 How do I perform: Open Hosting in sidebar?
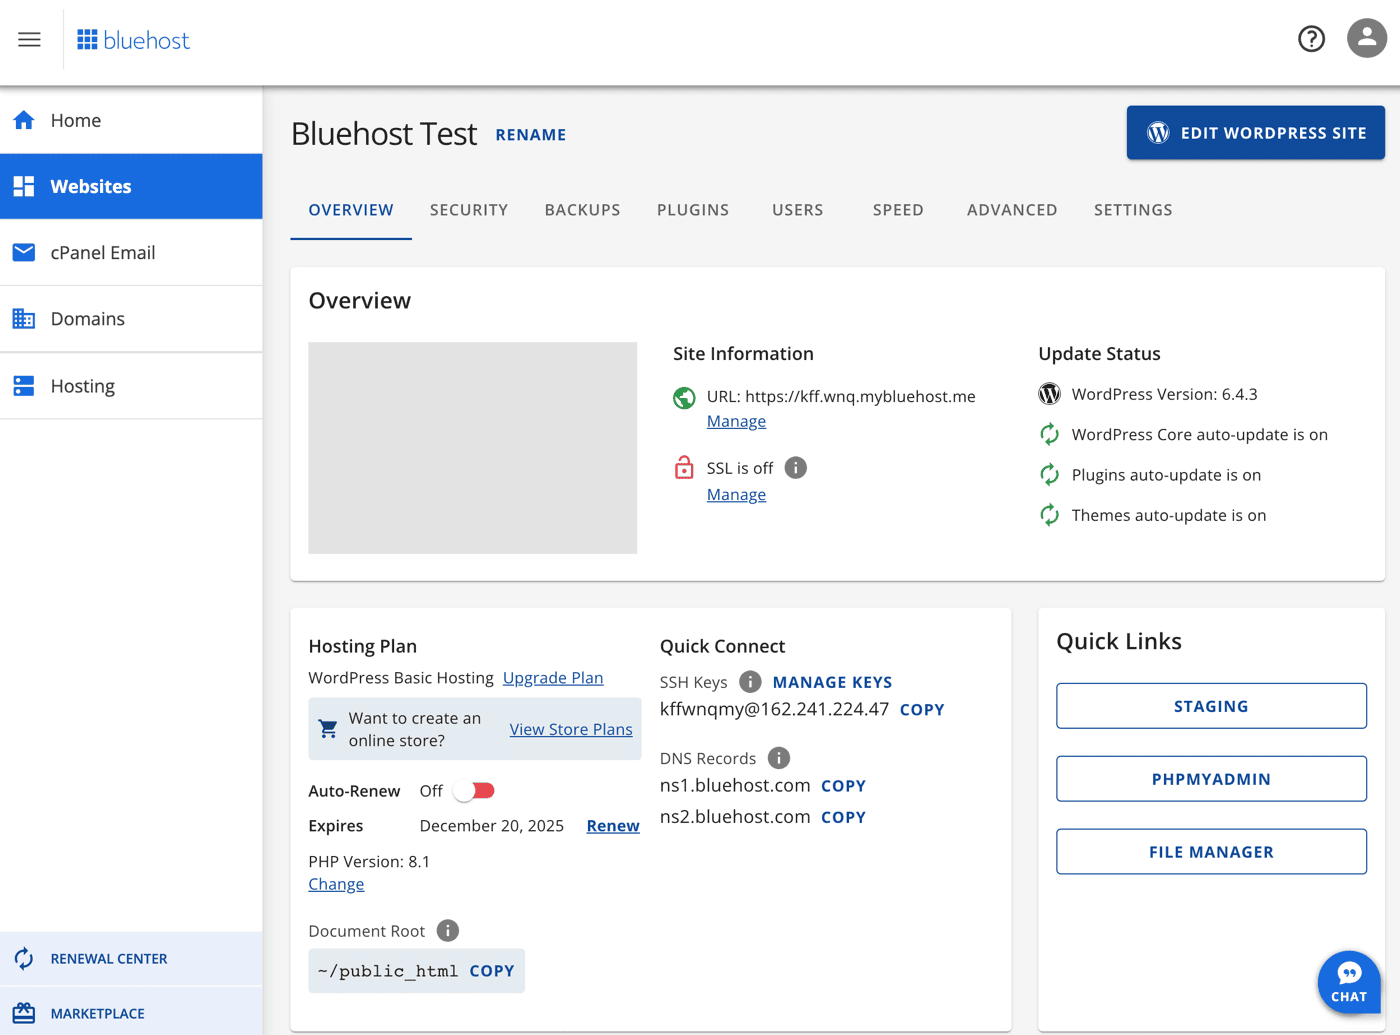[x=131, y=386]
